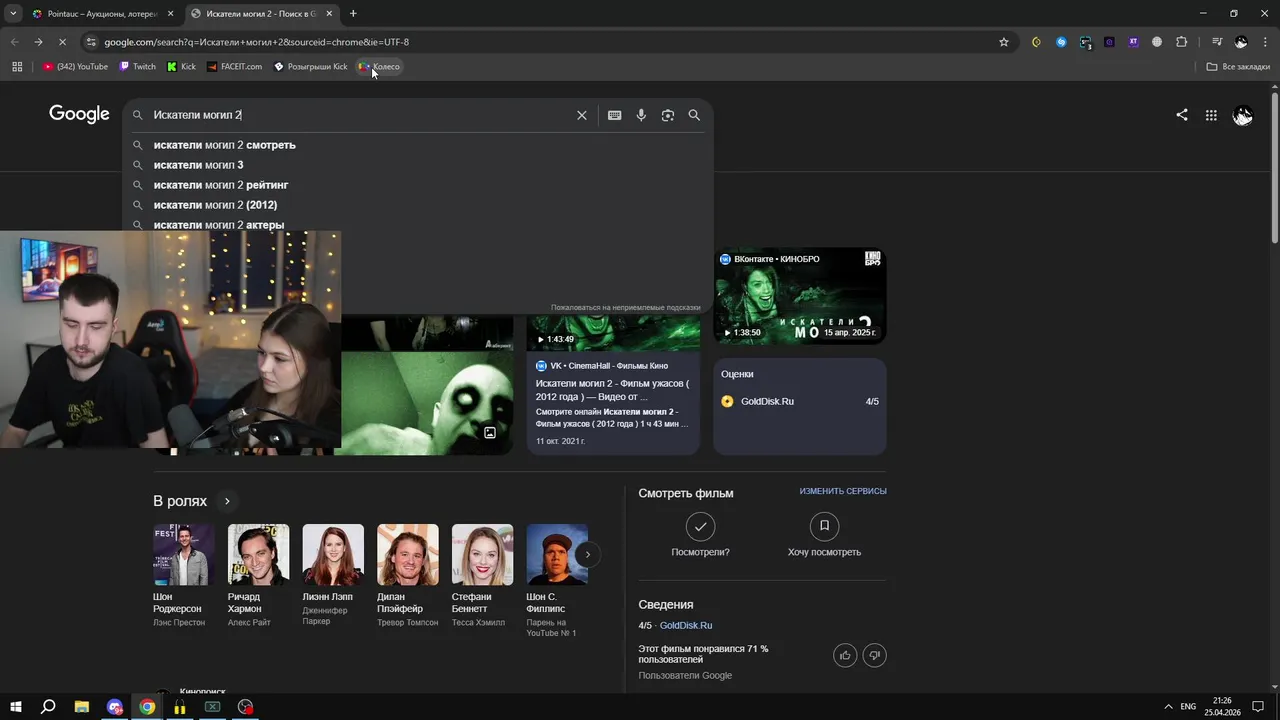Image resolution: width=1280 pixels, height=720 pixels.
Task: Open the tab search dropdown arrow
Action: [x=13, y=14]
